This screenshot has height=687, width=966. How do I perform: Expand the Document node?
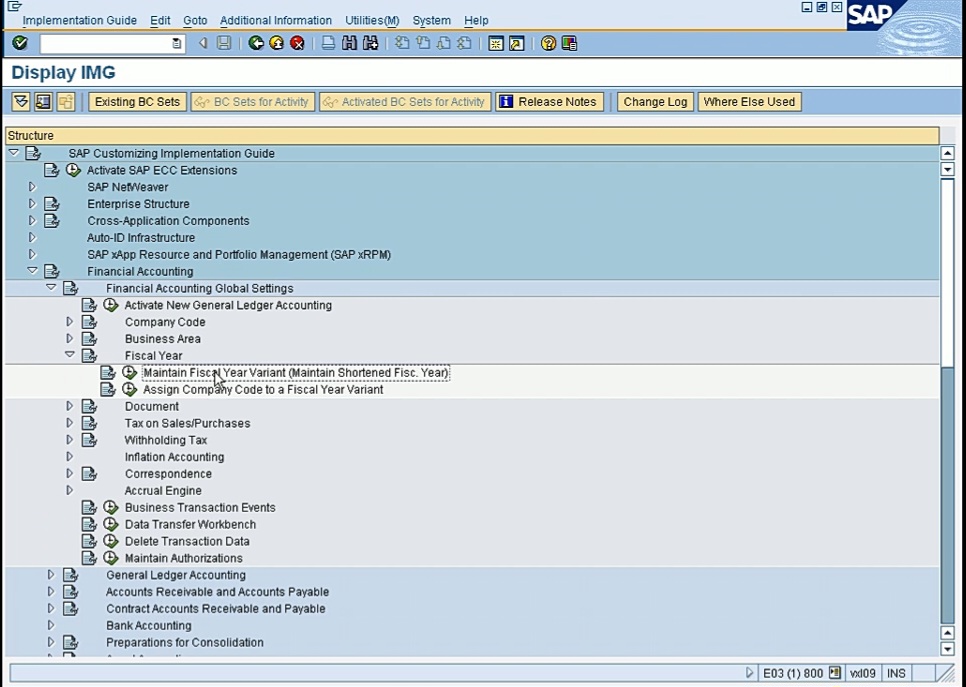pos(70,406)
